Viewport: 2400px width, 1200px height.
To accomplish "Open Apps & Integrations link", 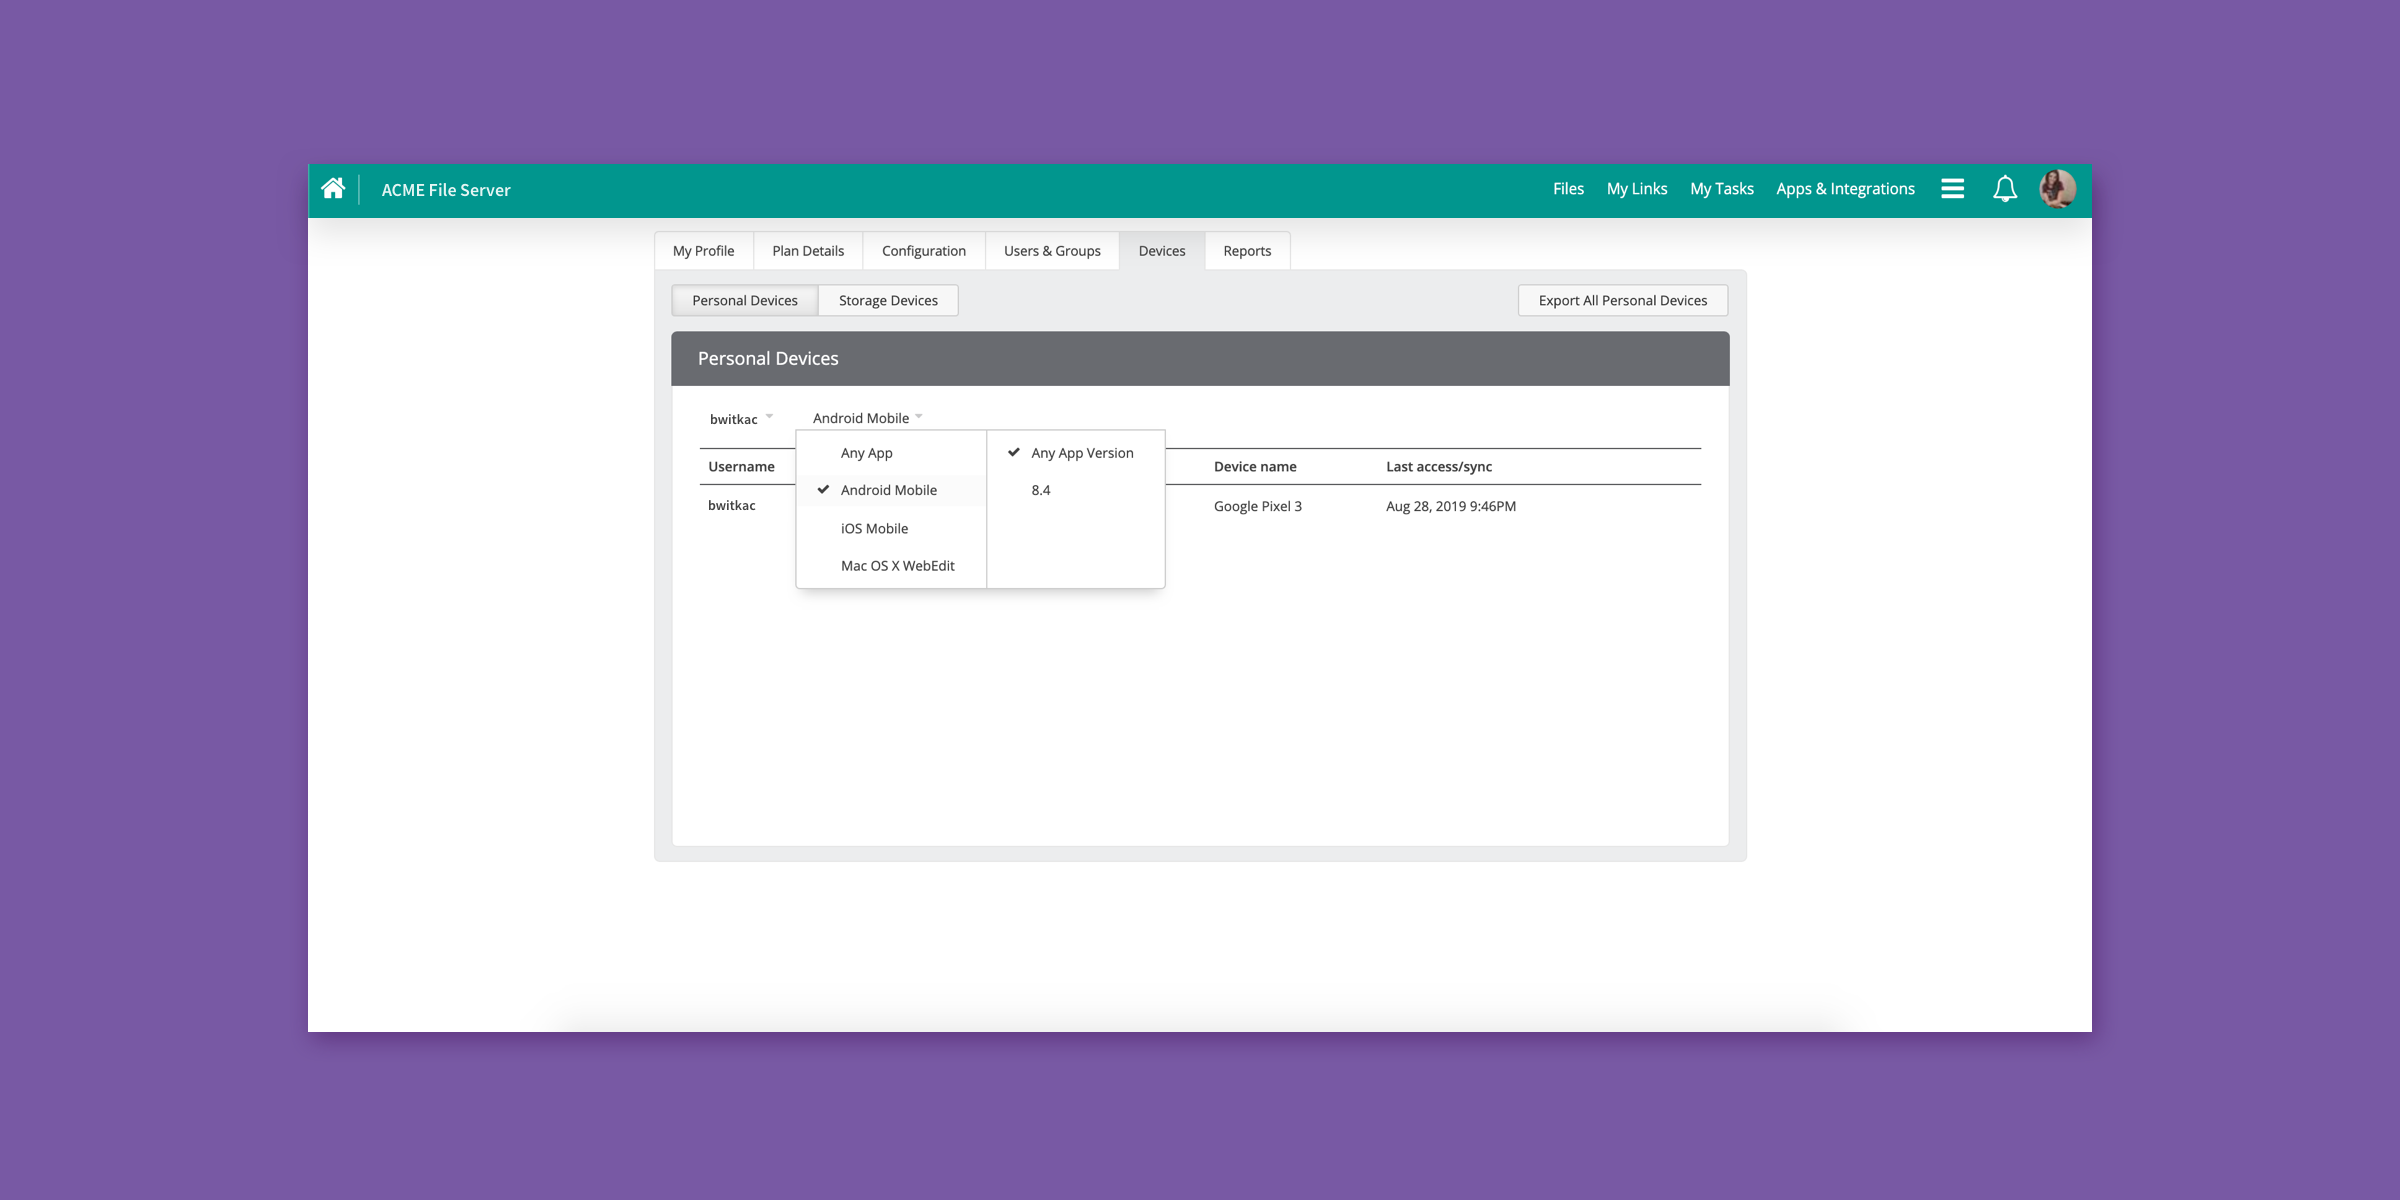I will 1845,189.
